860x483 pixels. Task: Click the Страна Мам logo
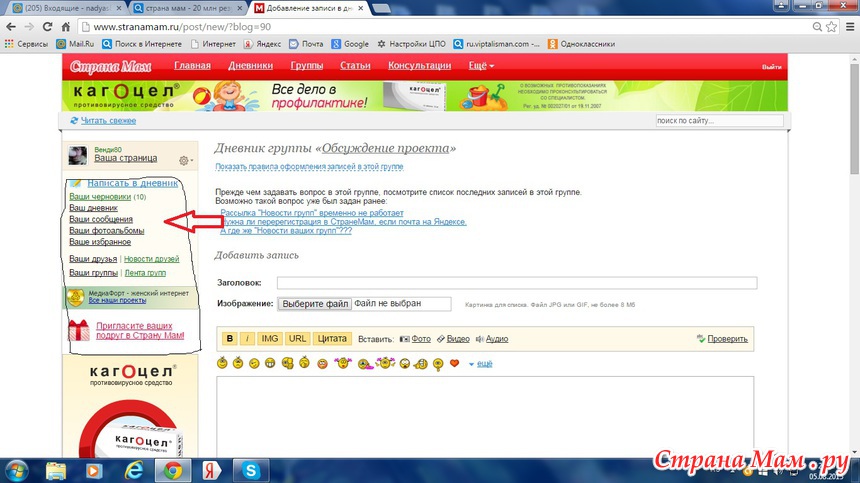111,66
